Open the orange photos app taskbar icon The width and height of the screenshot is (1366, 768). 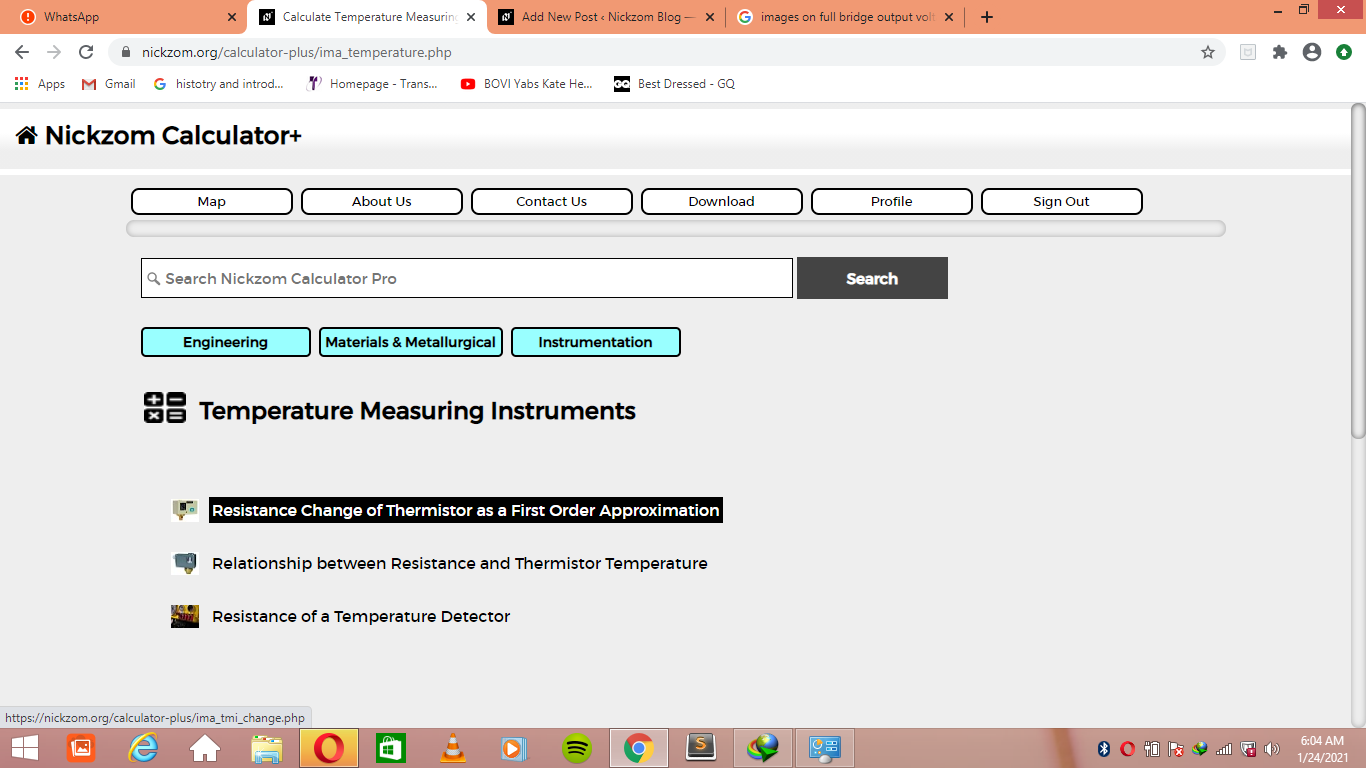[81, 748]
